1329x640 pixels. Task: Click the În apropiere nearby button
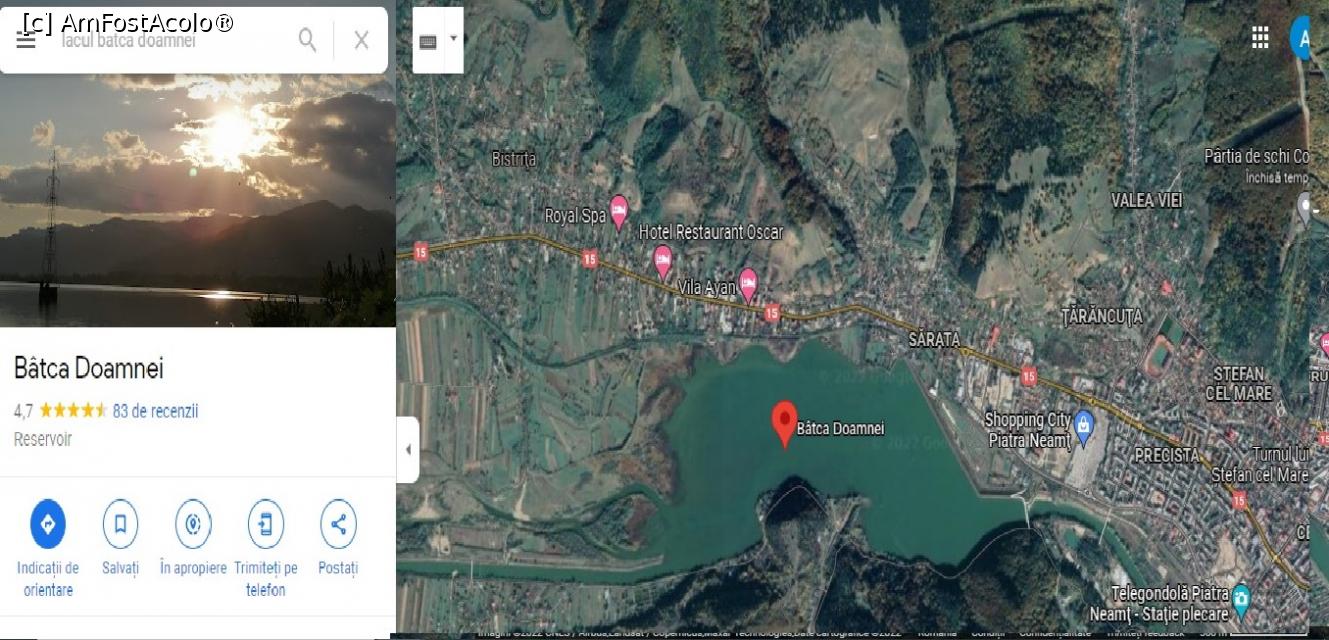coord(193,524)
